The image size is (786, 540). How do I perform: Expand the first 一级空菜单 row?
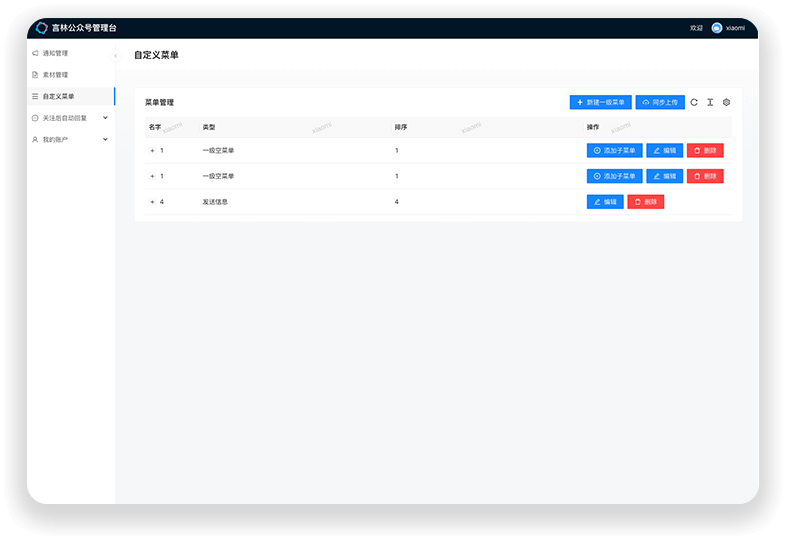152,150
